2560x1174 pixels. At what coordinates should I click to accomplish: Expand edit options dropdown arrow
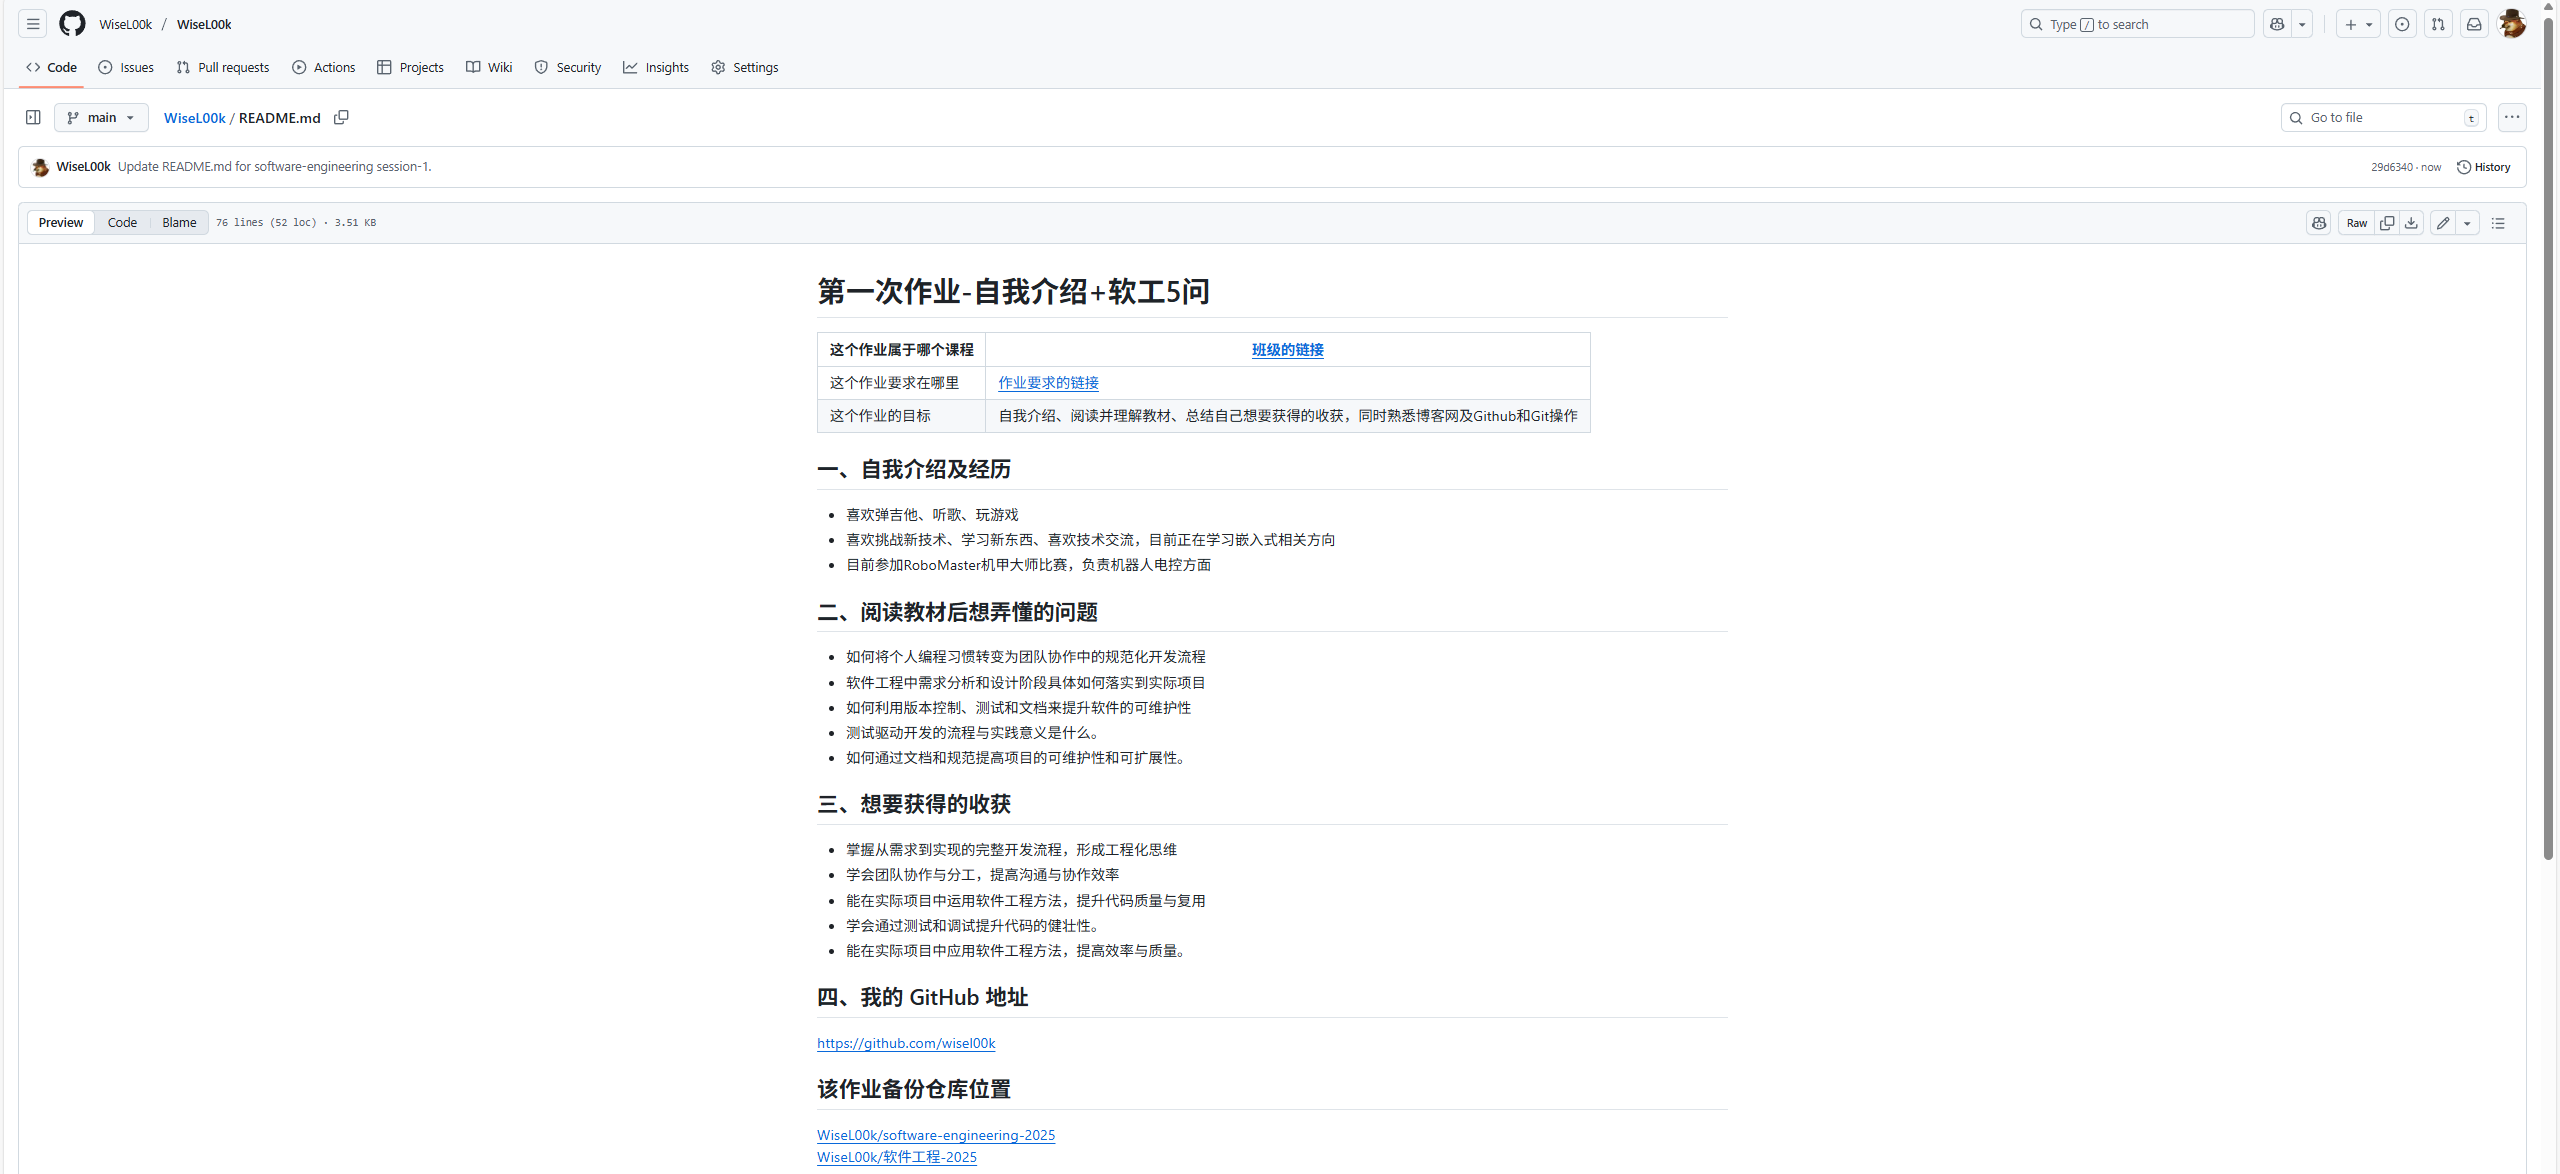(2467, 223)
